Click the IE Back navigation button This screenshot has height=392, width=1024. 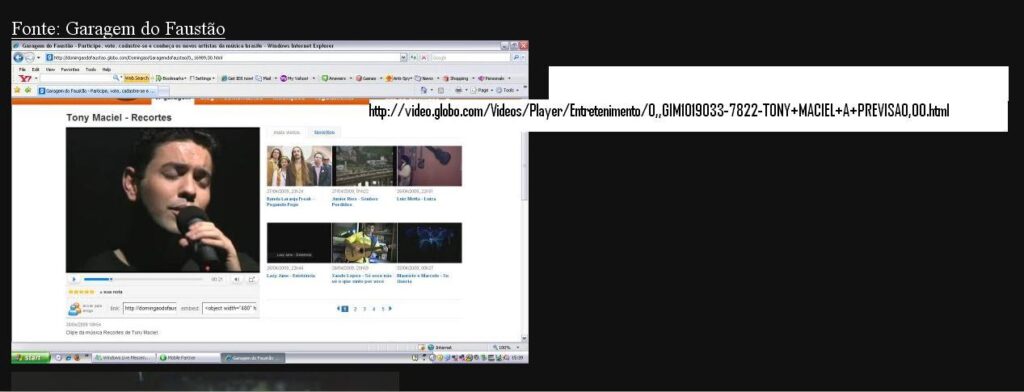pos(18,57)
